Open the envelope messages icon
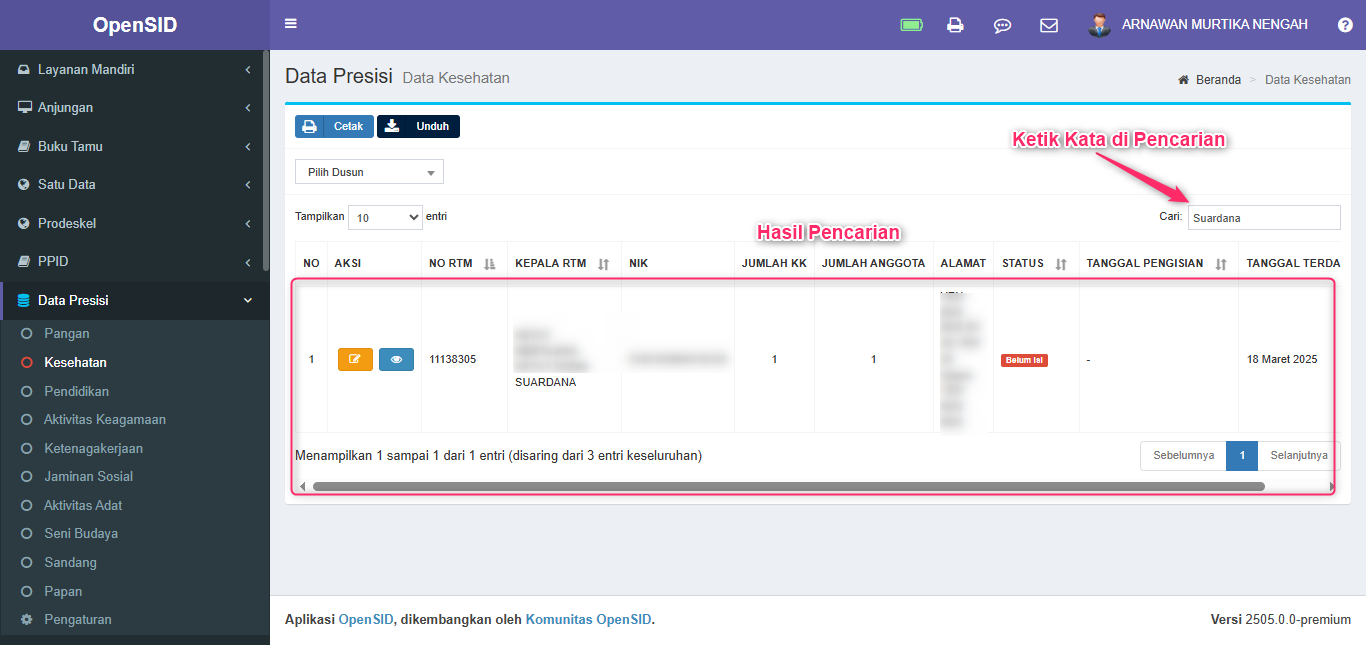Image resolution: width=1366 pixels, height=645 pixels. (1049, 25)
